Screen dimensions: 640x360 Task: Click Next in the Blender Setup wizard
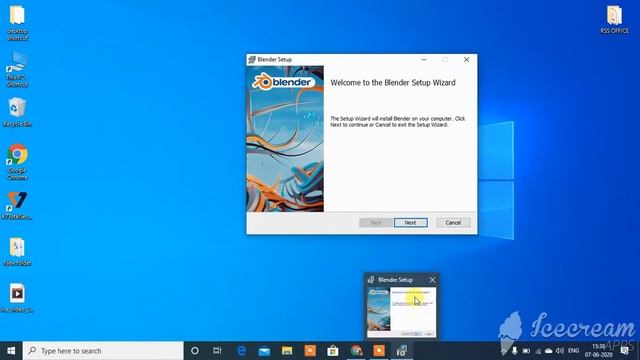(x=411, y=222)
